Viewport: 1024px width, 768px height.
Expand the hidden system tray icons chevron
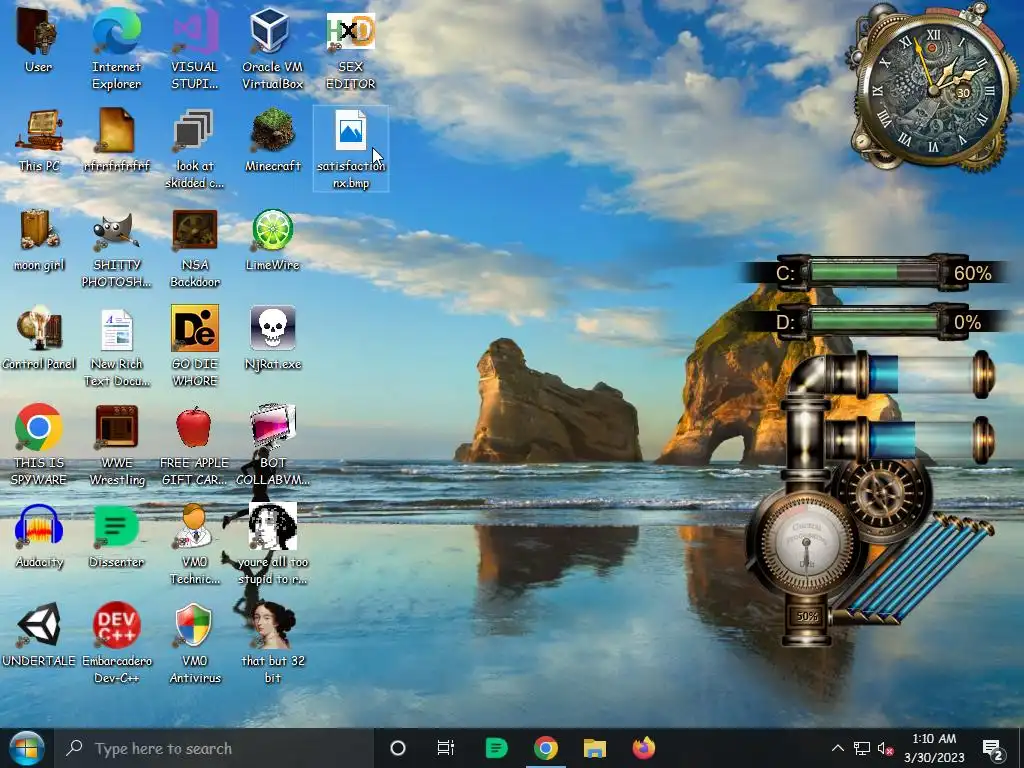click(837, 748)
